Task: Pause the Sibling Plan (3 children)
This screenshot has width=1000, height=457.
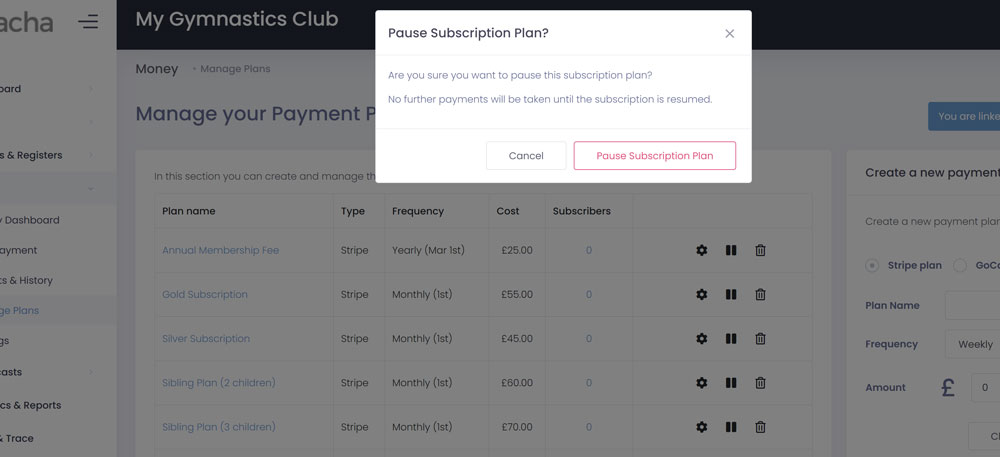Action: 731,427
